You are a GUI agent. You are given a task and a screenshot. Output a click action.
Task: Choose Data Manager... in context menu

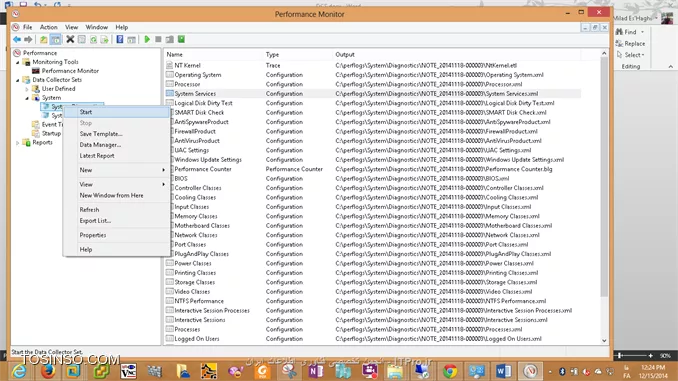(116, 145)
